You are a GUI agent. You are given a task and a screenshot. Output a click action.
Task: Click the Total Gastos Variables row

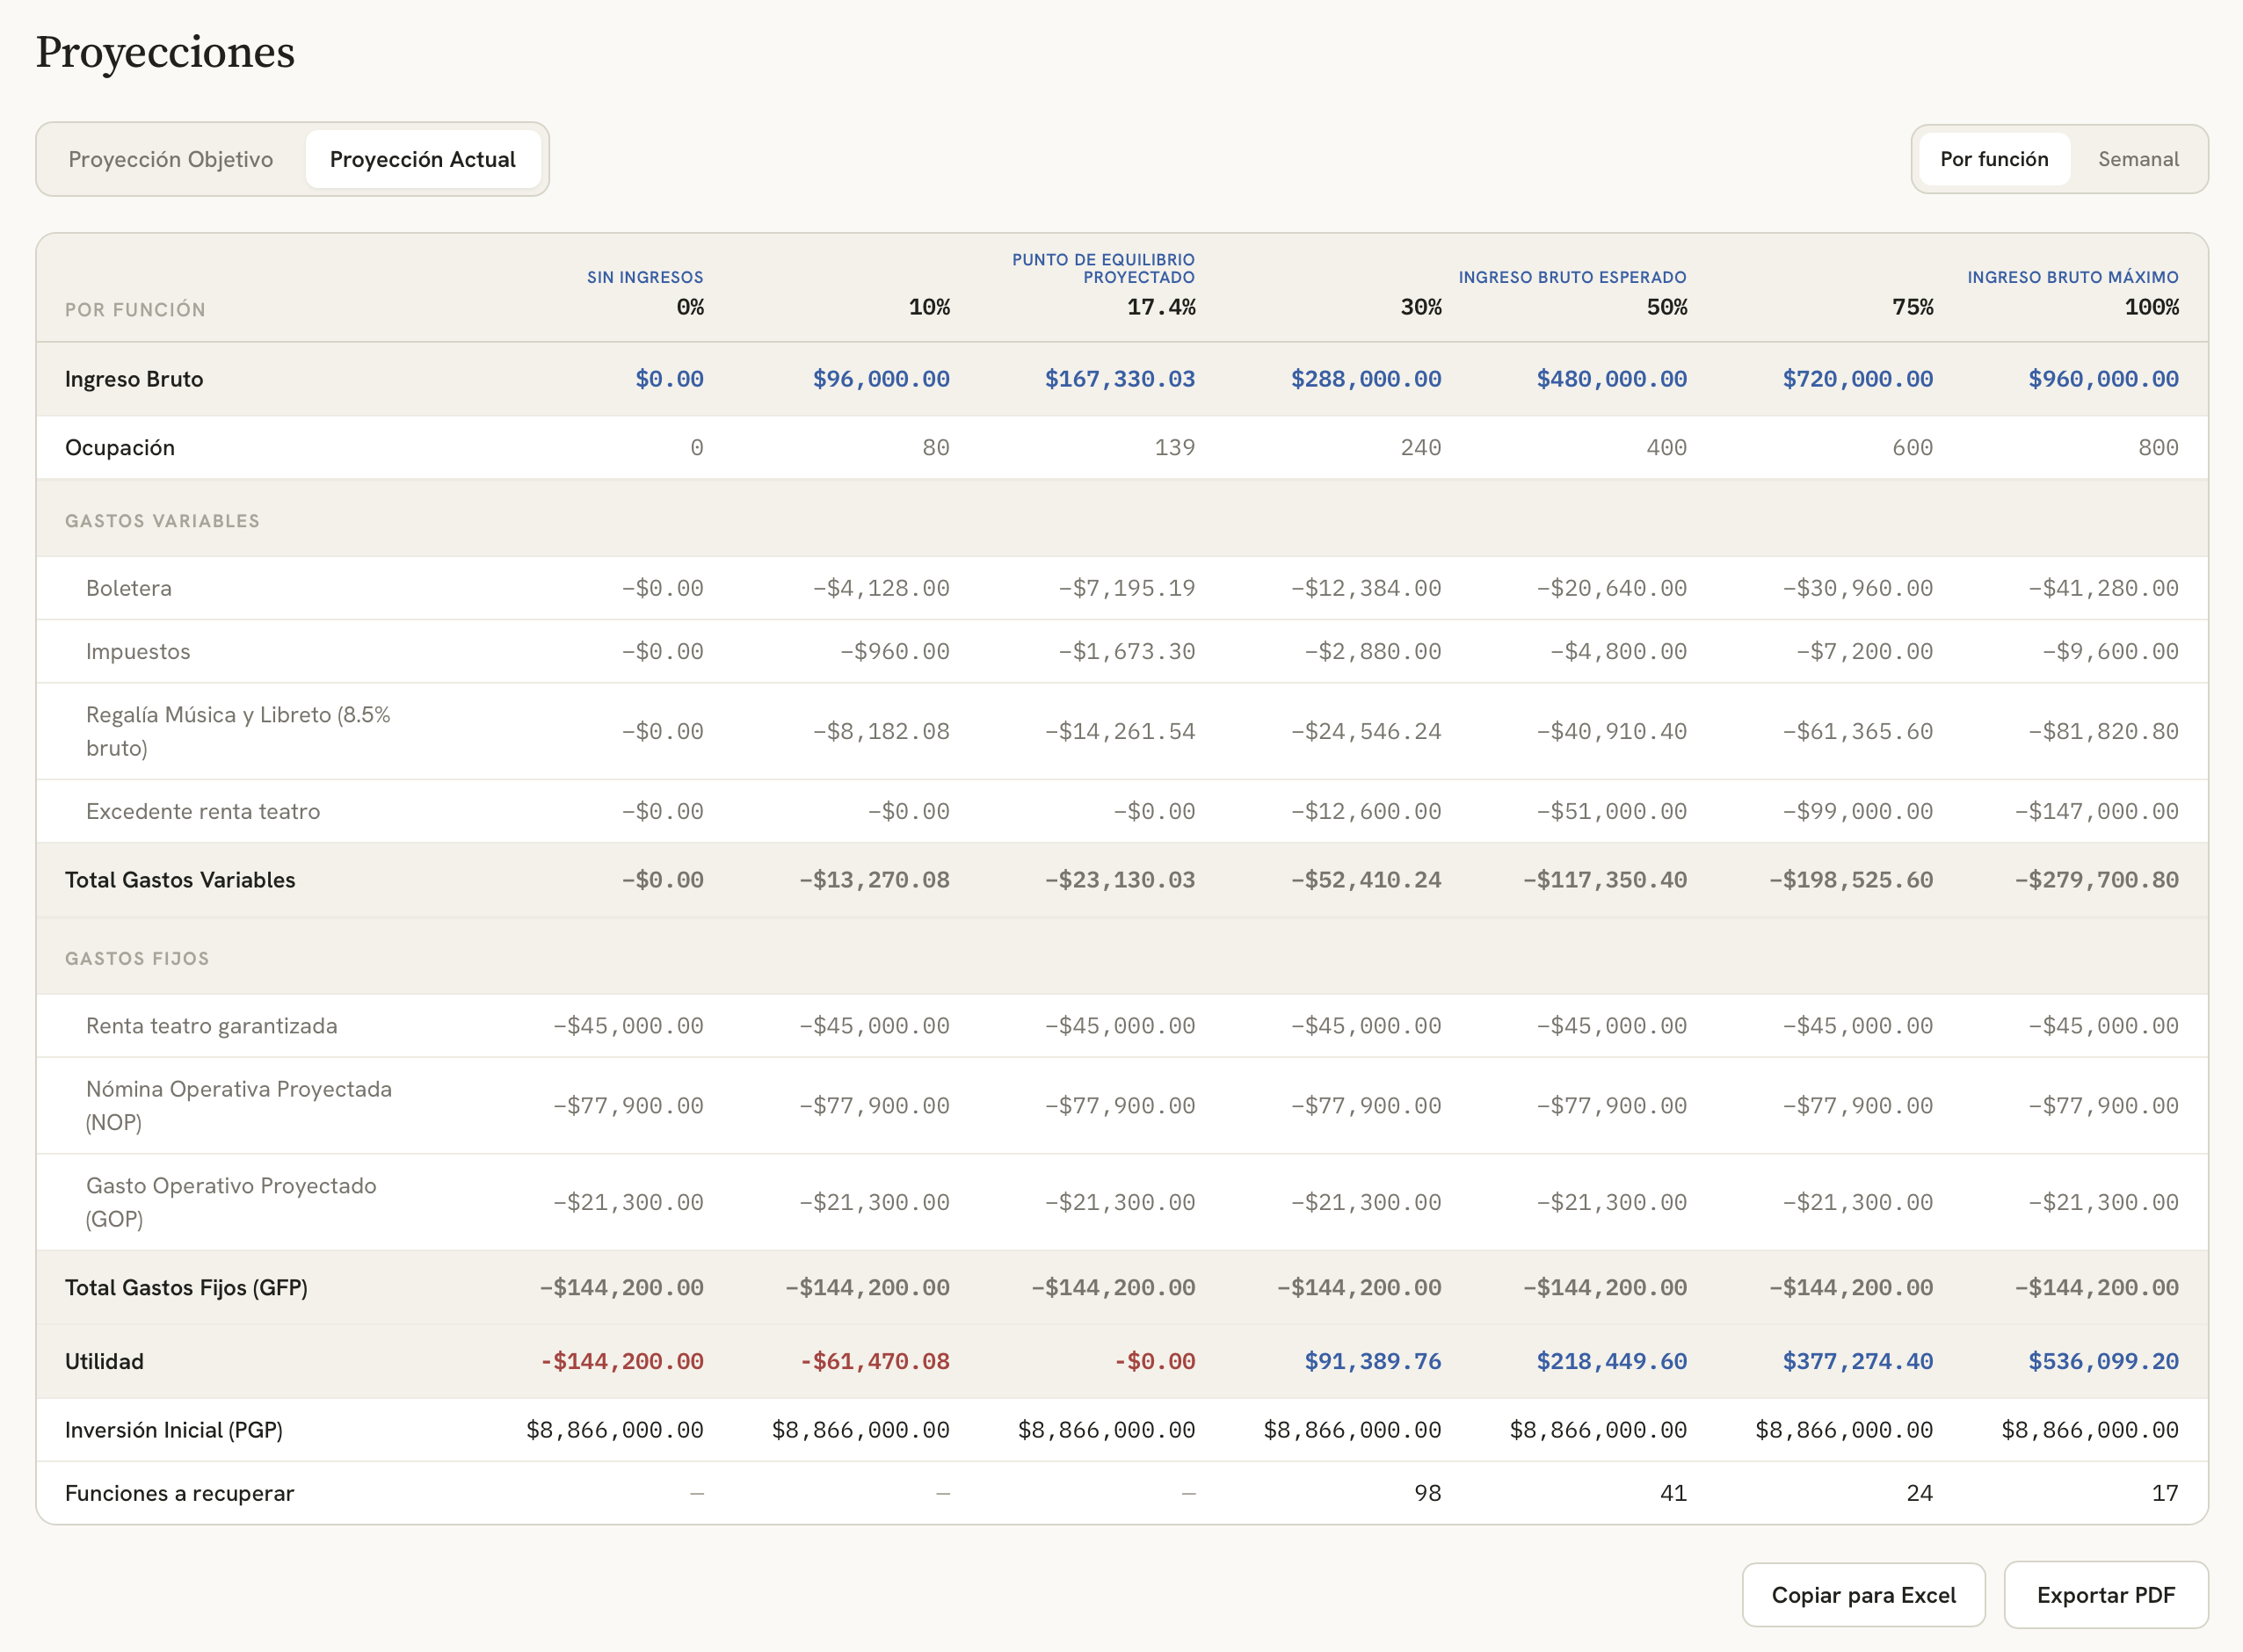[x=1122, y=880]
